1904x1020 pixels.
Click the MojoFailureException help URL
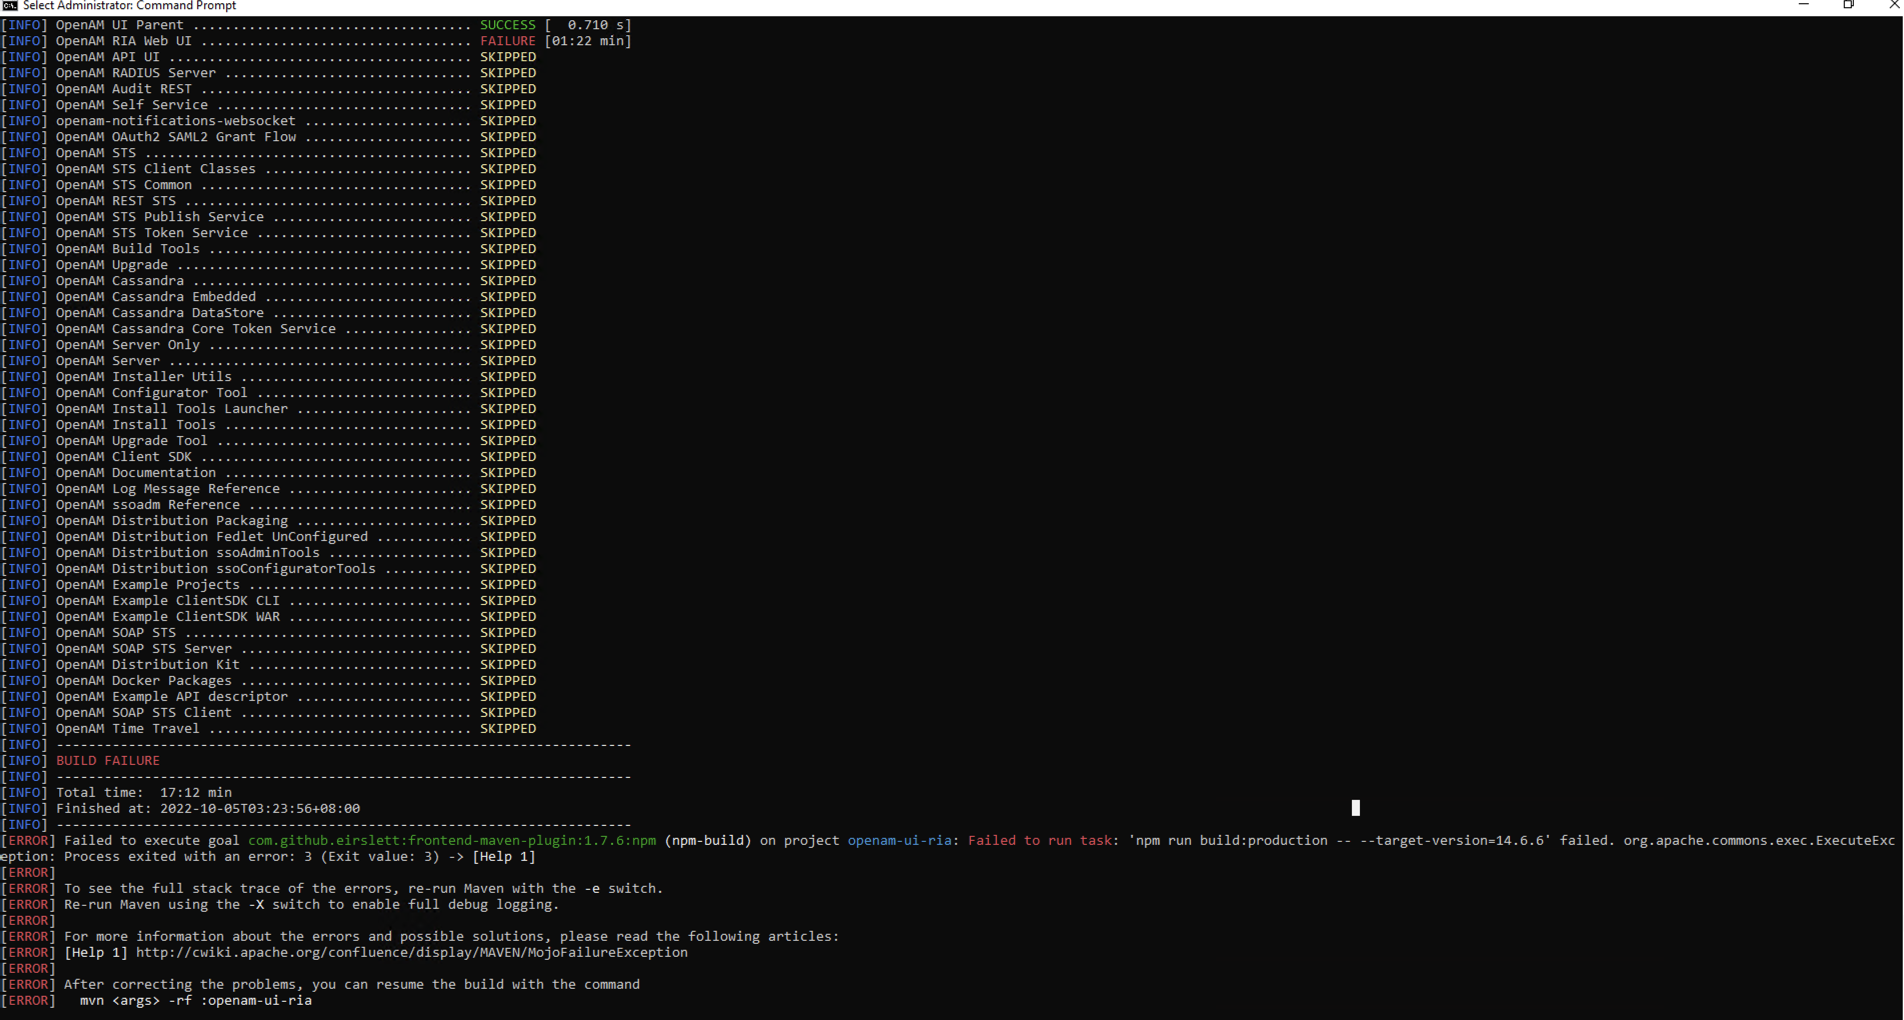(x=412, y=953)
